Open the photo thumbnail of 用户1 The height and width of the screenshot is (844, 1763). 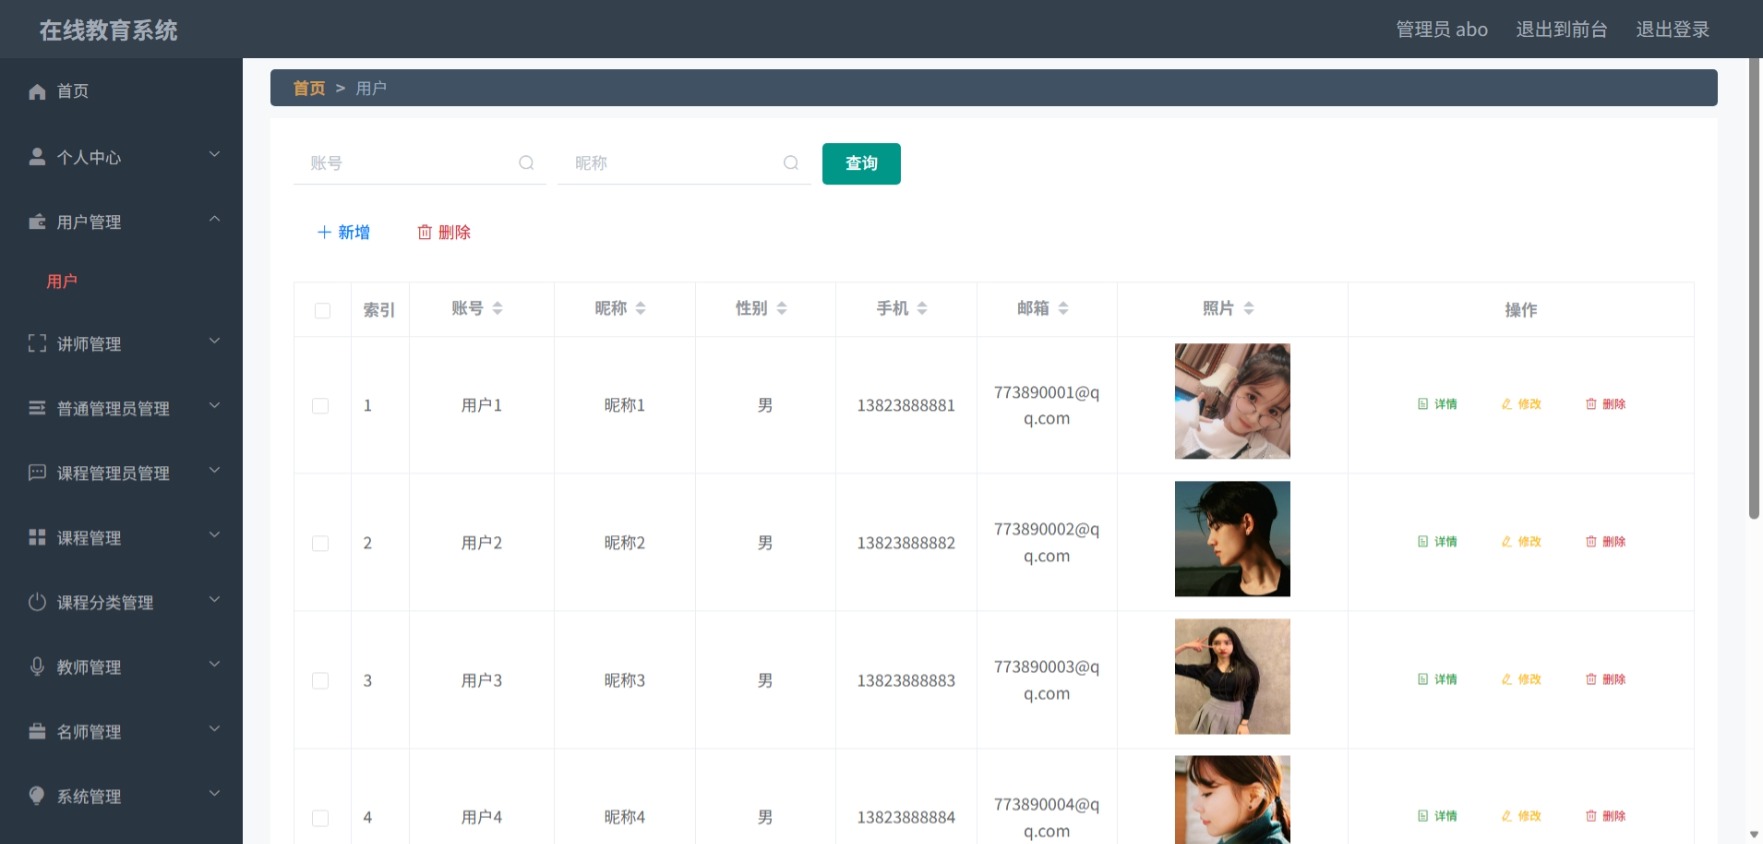(1232, 401)
